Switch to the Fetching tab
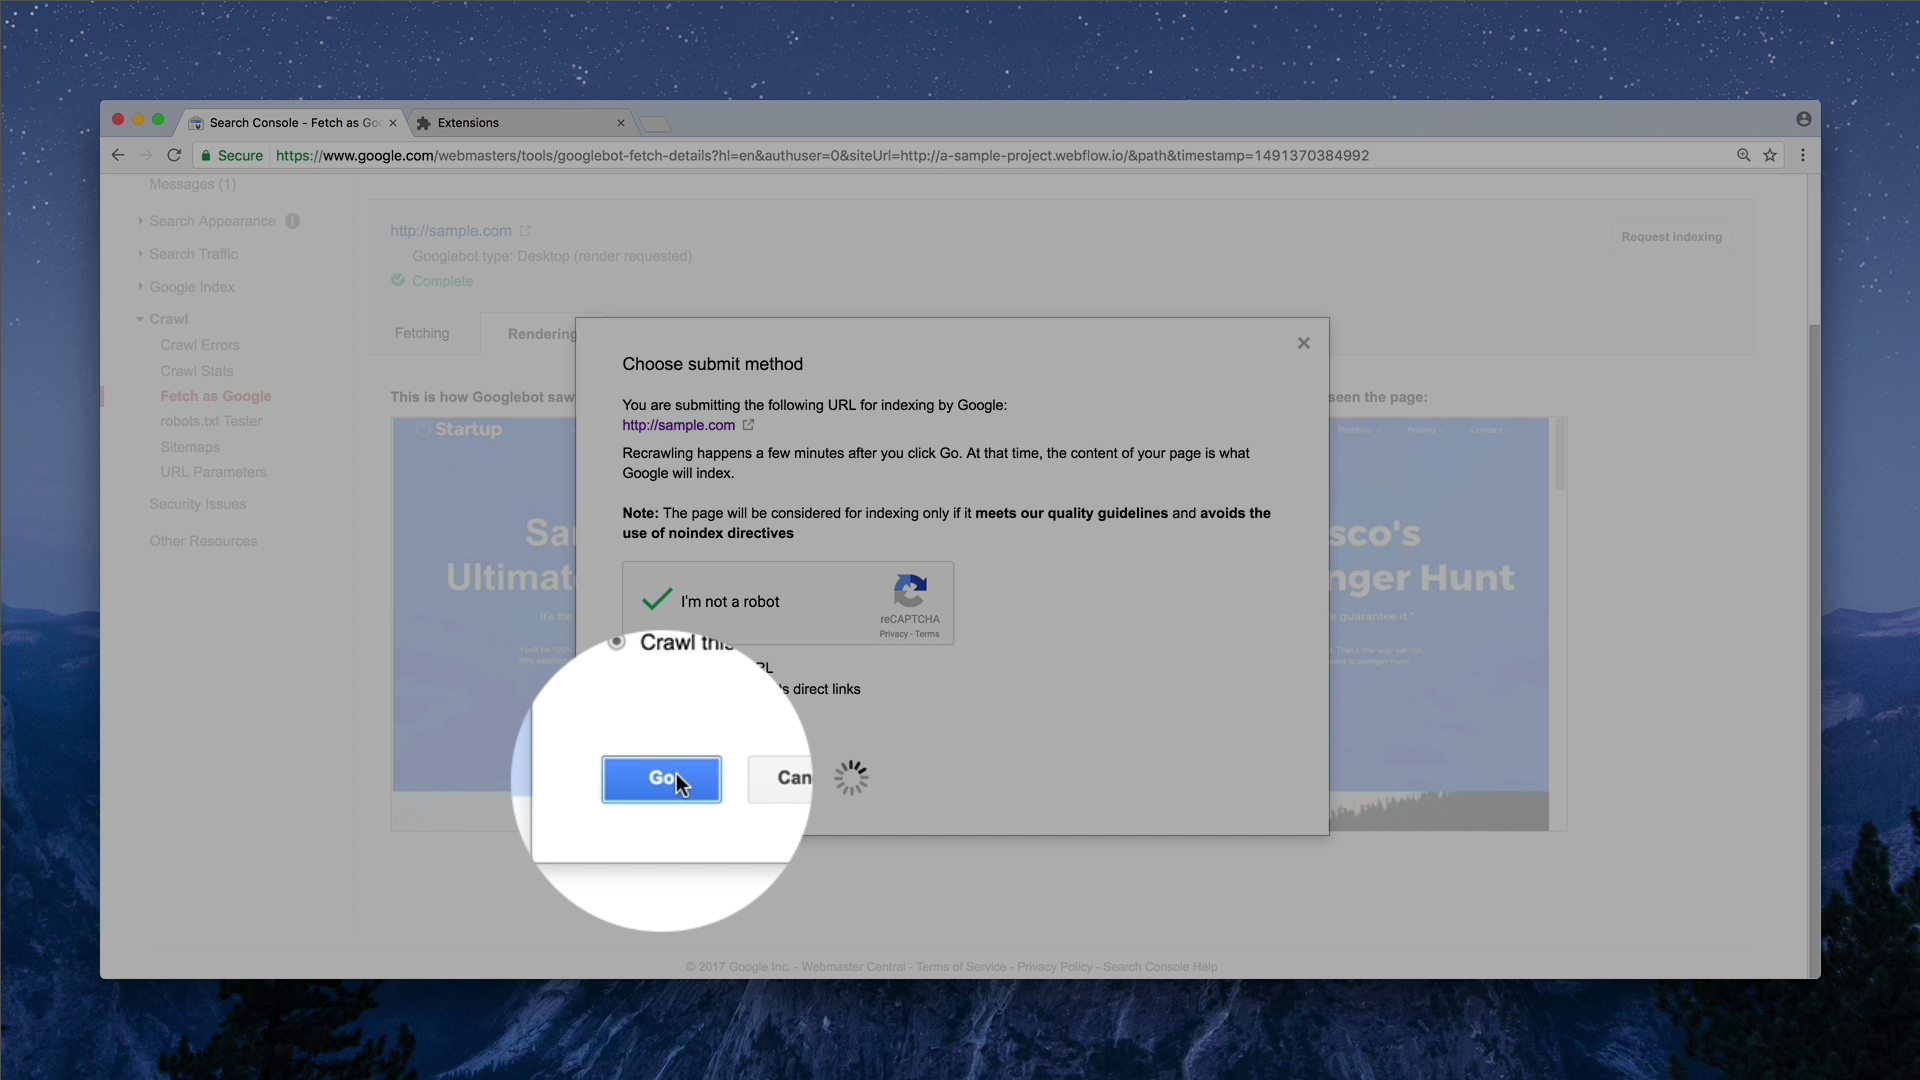1920x1080 pixels. tap(422, 333)
